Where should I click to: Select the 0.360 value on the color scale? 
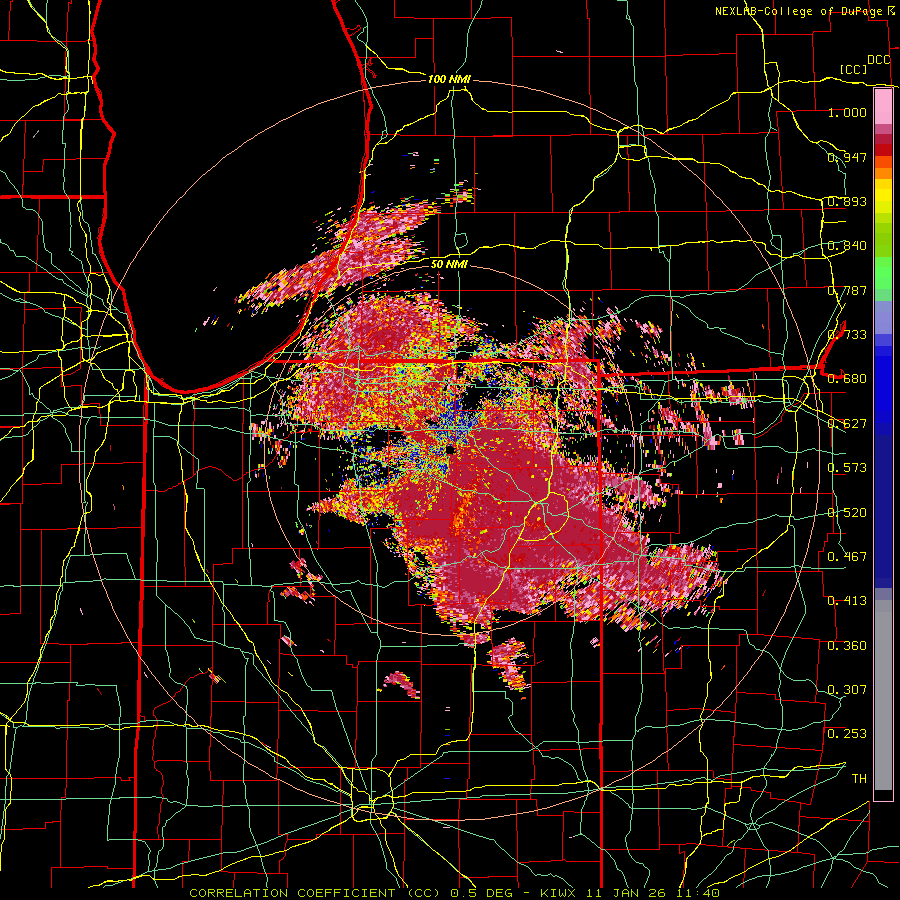coord(847,646)
